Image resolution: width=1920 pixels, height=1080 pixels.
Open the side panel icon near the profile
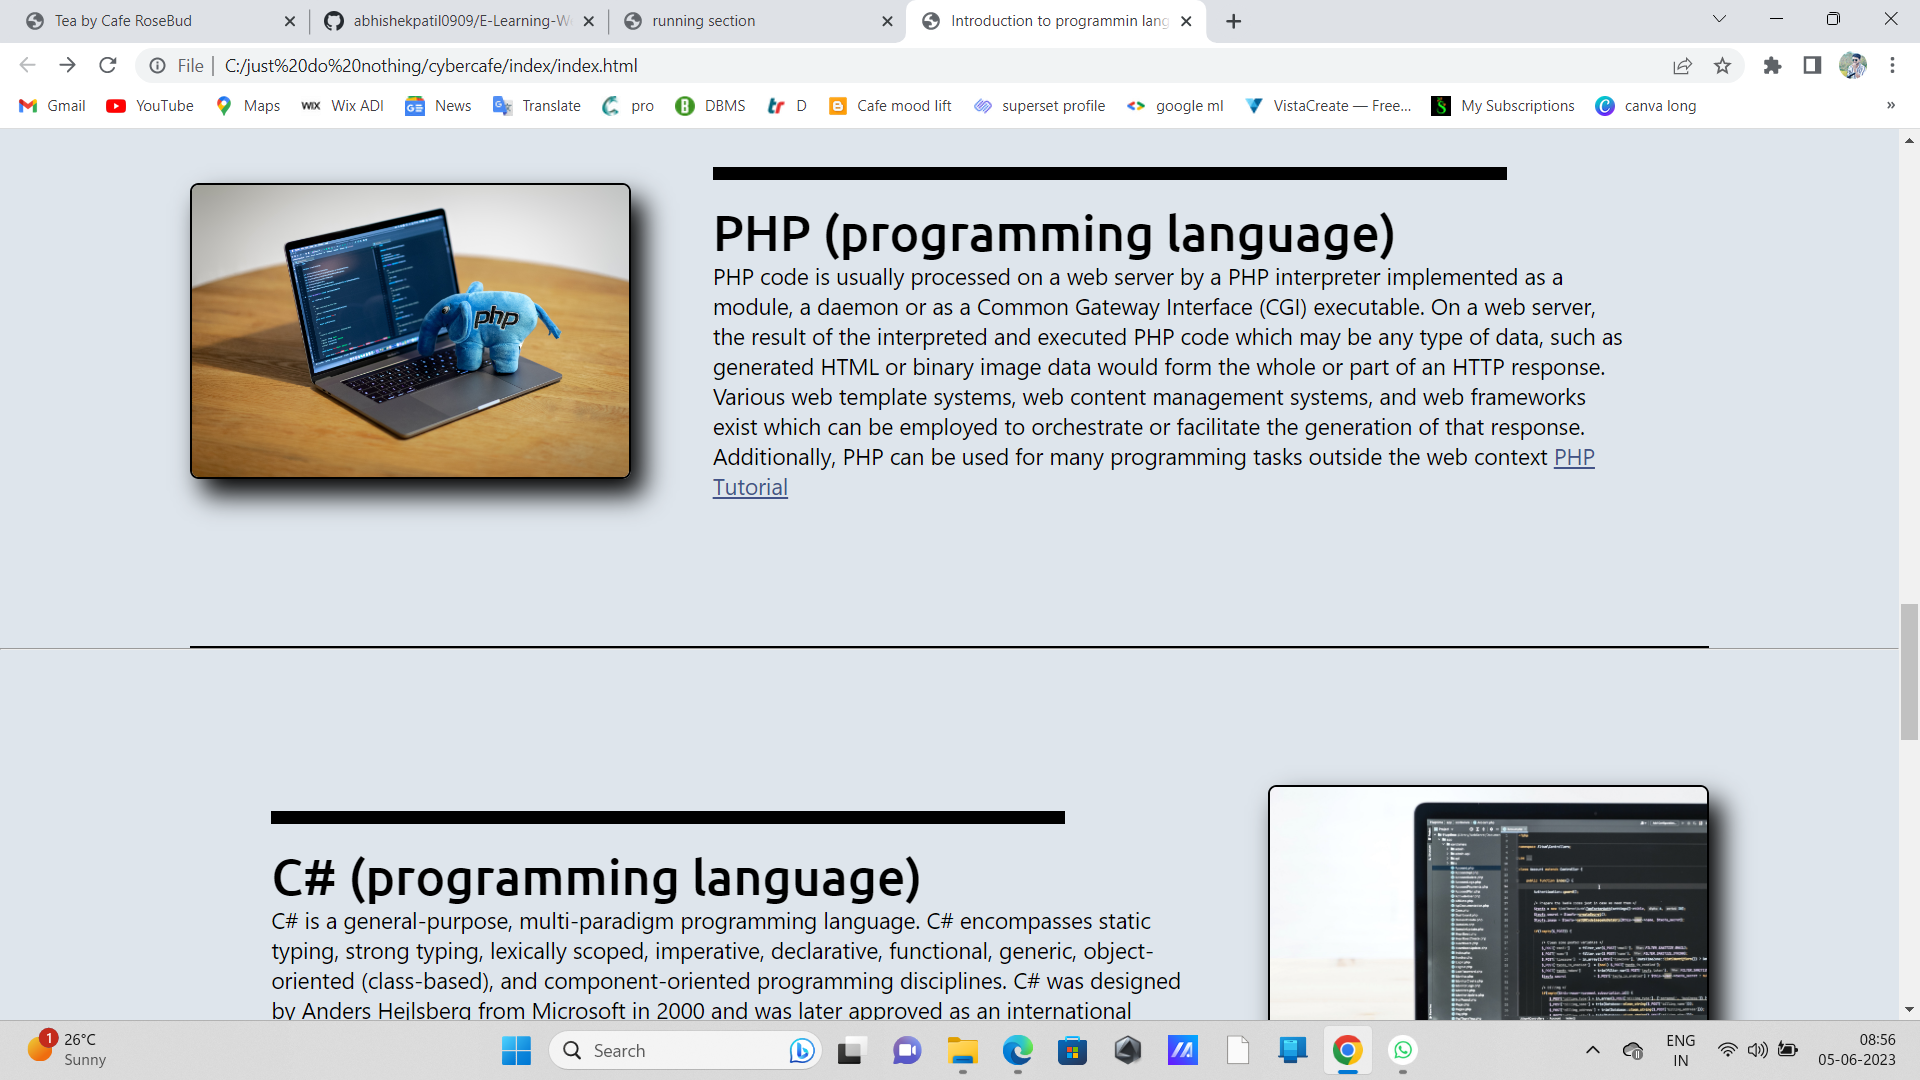pyautogui.click(x=1811, y=65)
